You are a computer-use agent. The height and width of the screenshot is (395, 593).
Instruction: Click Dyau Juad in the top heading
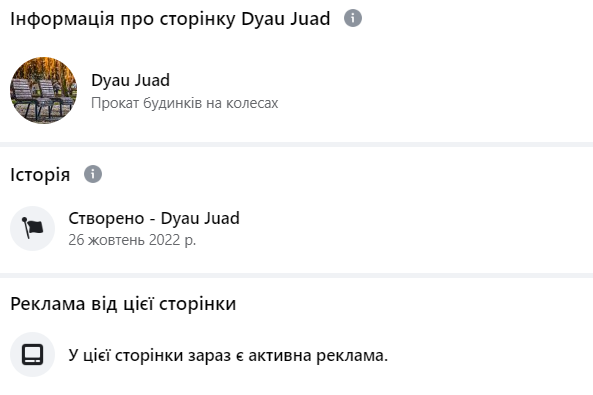pos(286,19)
